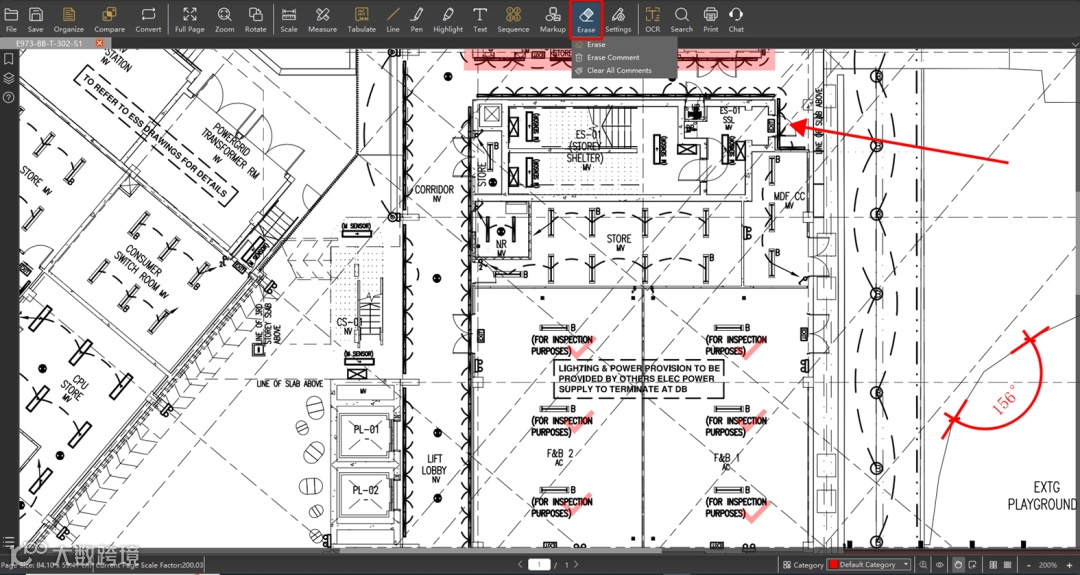Go to the next page arrow
The image size is (1080, 575).
click(x=576, y=565)
